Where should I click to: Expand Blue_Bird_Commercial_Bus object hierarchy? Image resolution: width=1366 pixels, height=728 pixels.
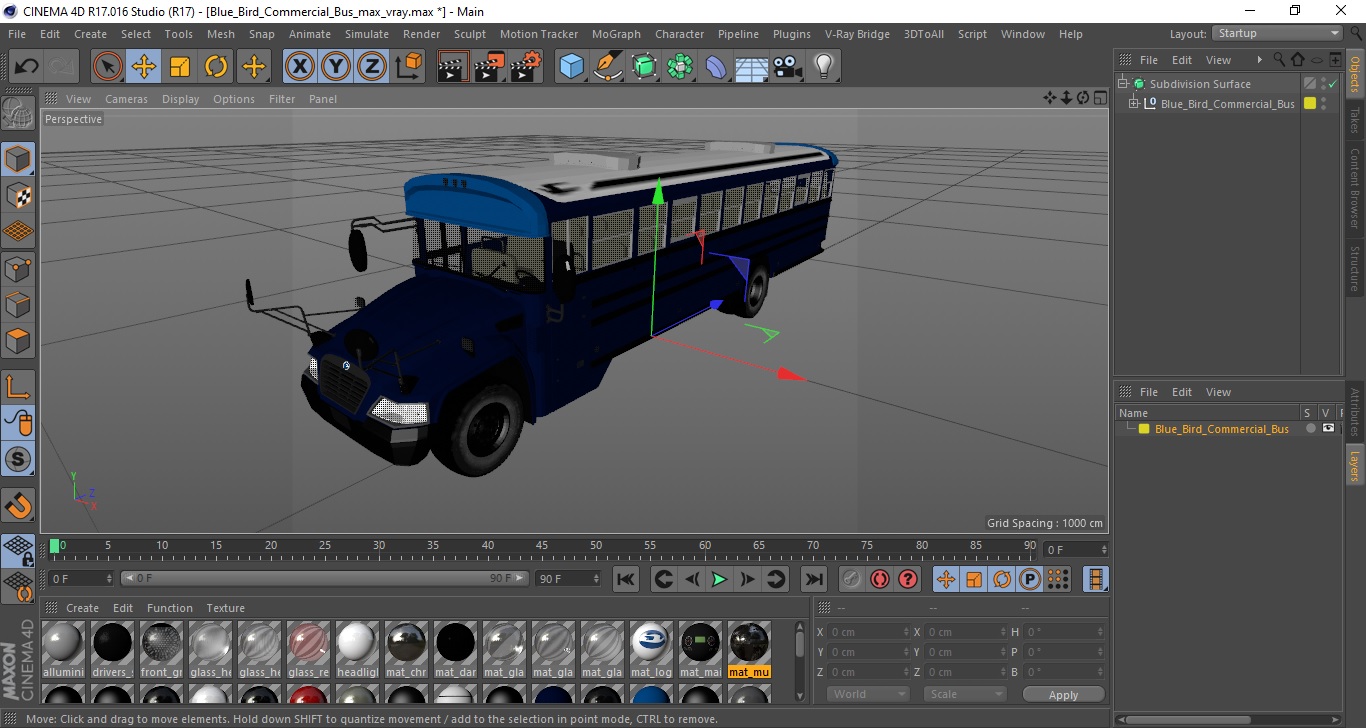pos(1134,104)
